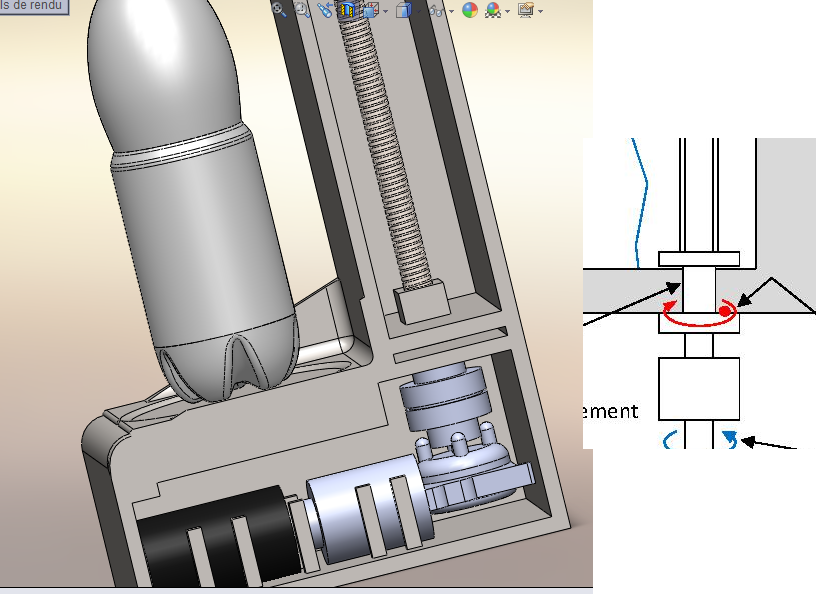Click the Zoom to Fit icon

pos(278,9)
